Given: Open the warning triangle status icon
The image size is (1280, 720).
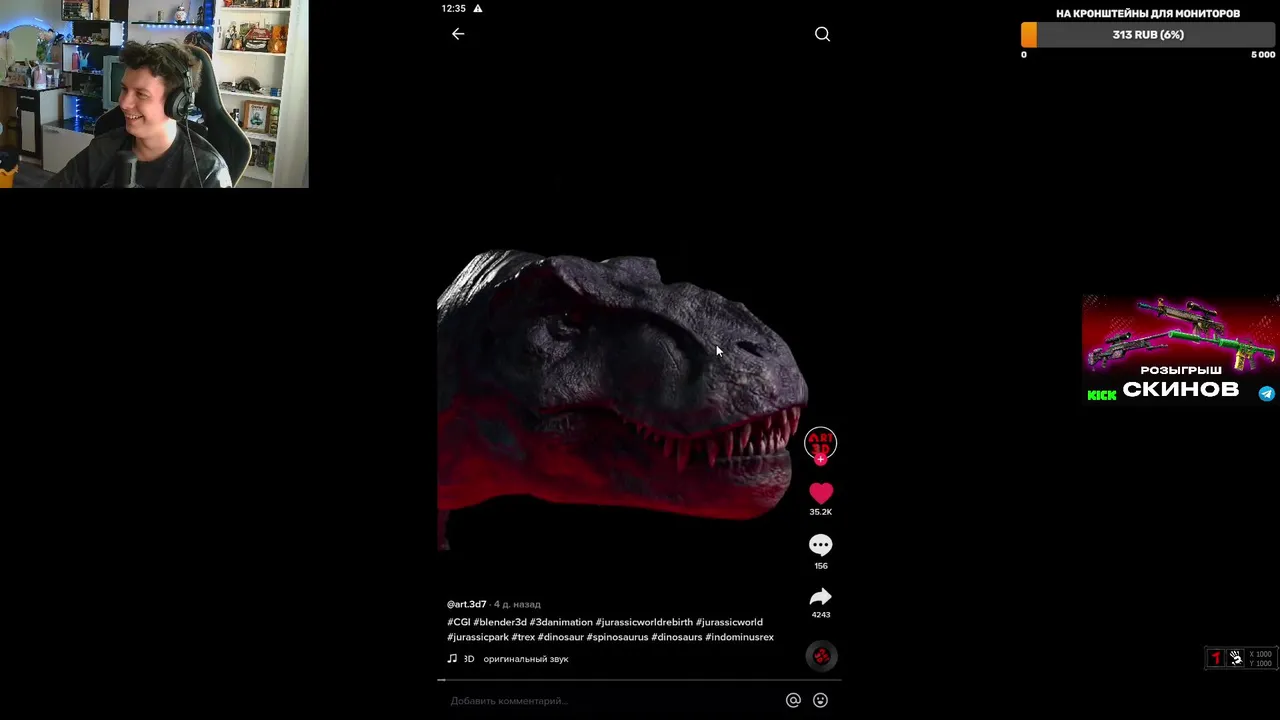Looking at the screenshot, I should (478, 8).
